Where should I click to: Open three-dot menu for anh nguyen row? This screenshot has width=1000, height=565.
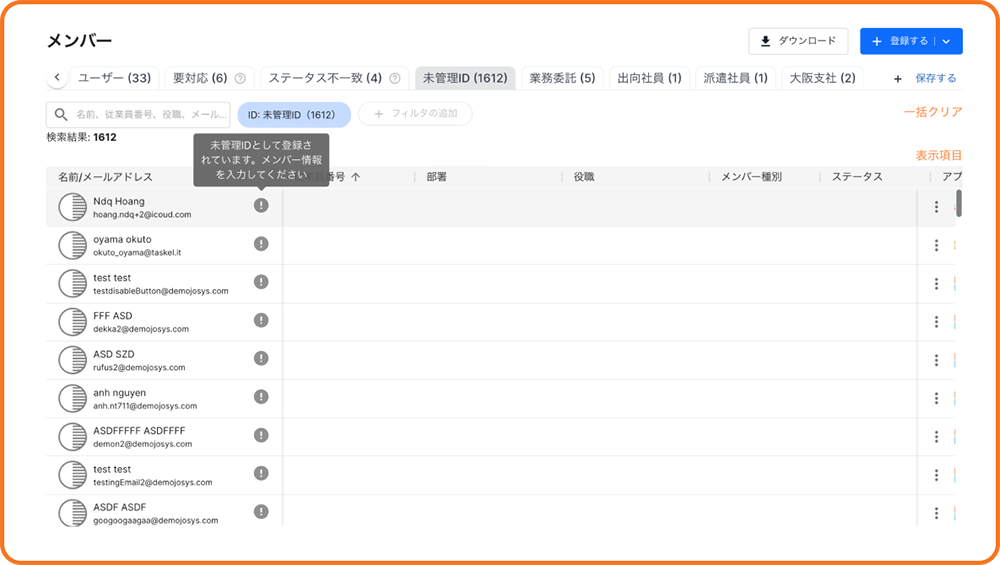coord(936,398)
